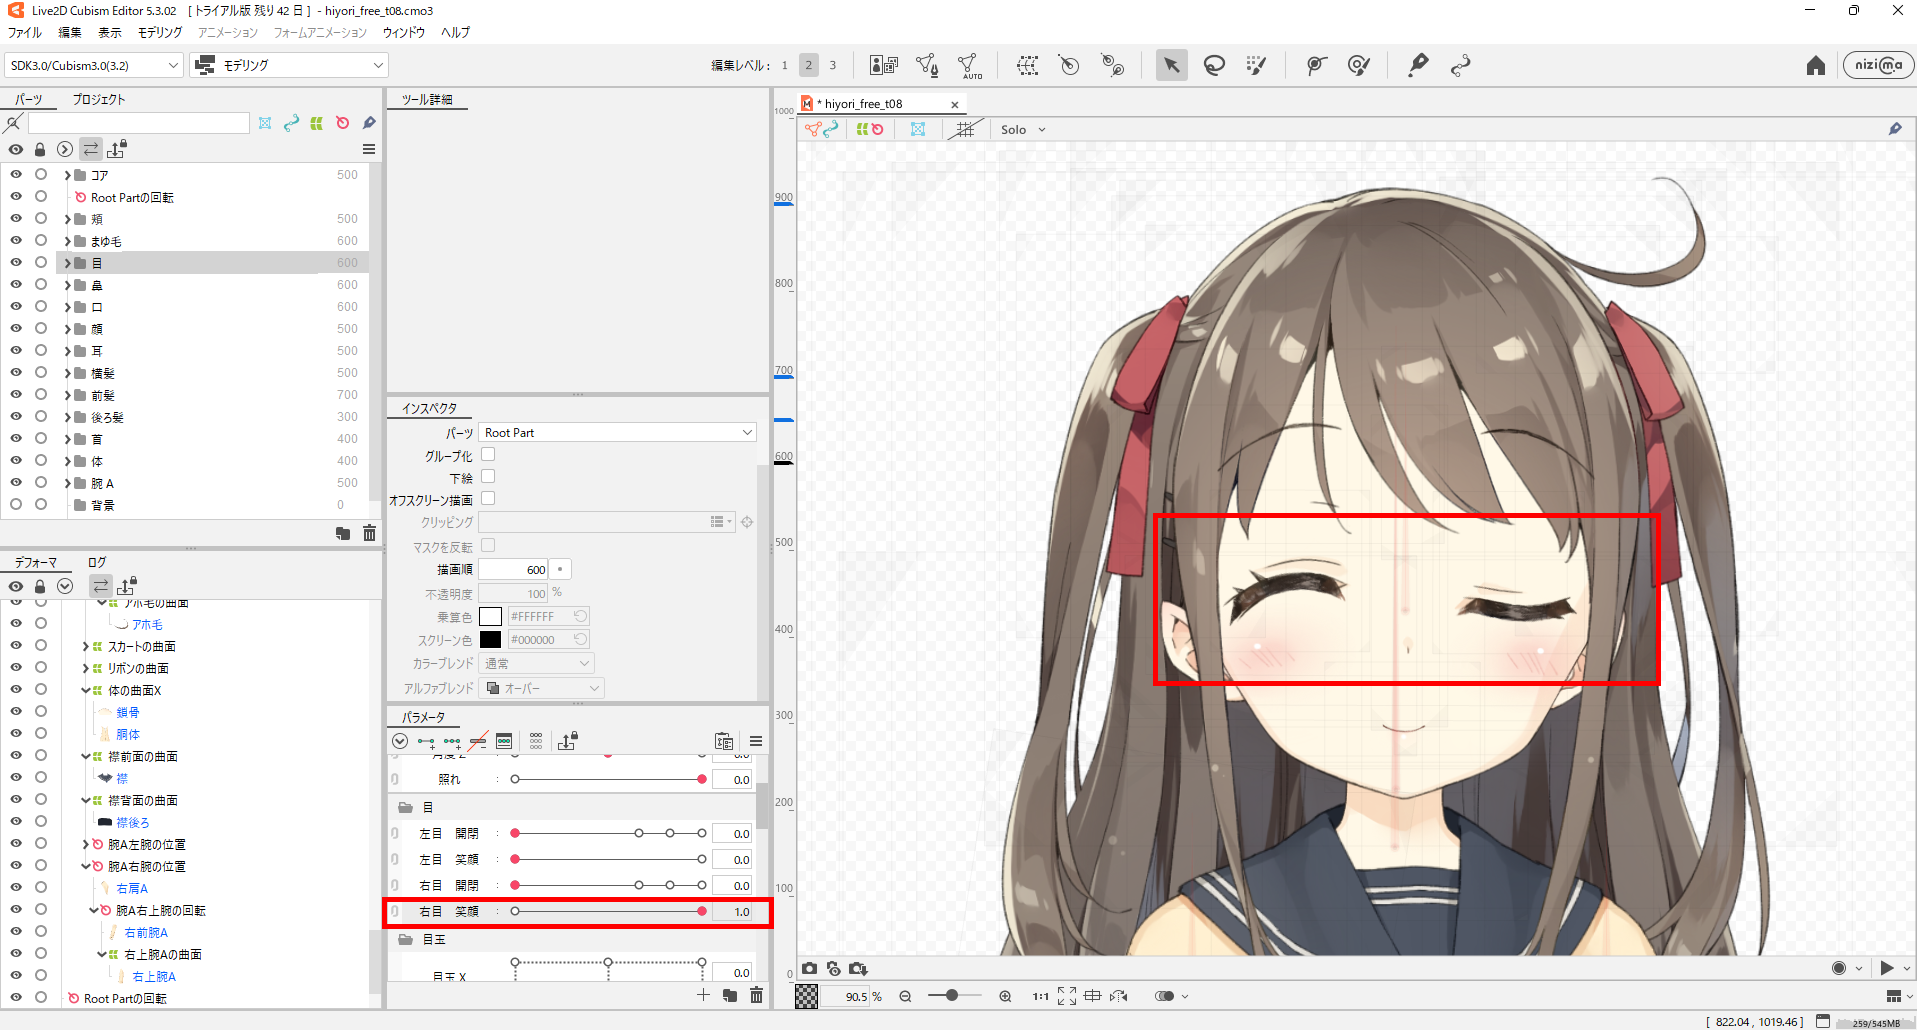1917x1030 pixels.
Task: Select the arrow selection tool
Action: (1171, 65)
